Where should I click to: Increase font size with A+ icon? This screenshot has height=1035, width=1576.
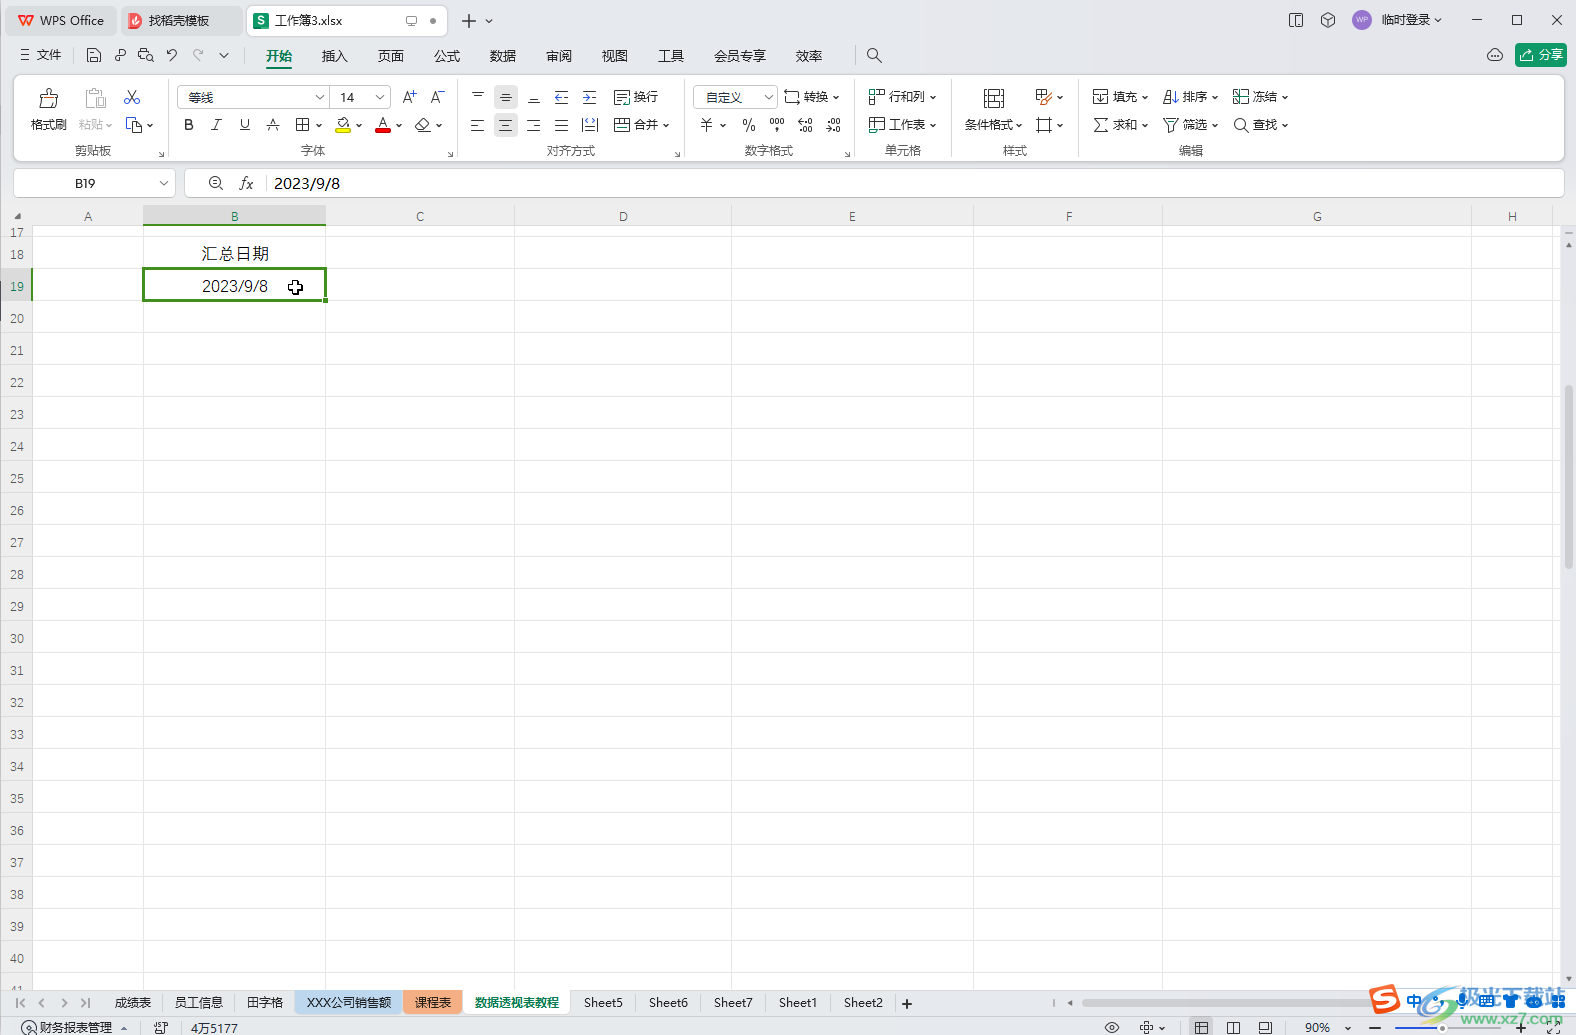409,97
